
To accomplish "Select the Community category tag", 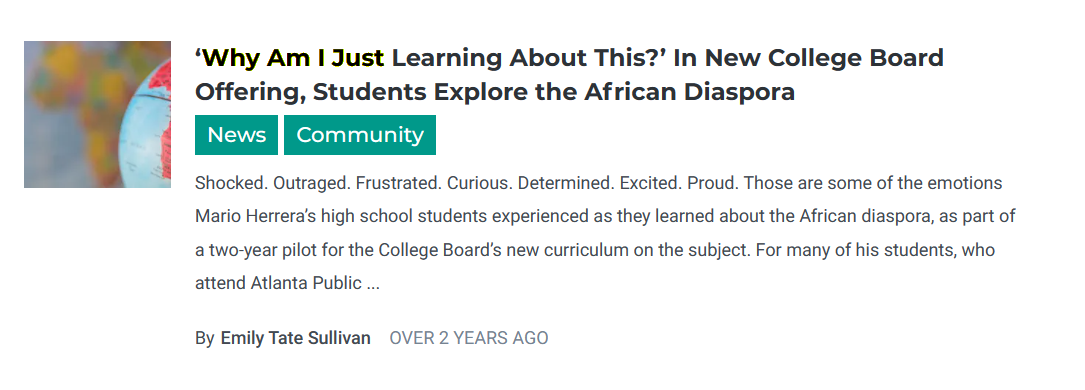I will pos(360,135).
